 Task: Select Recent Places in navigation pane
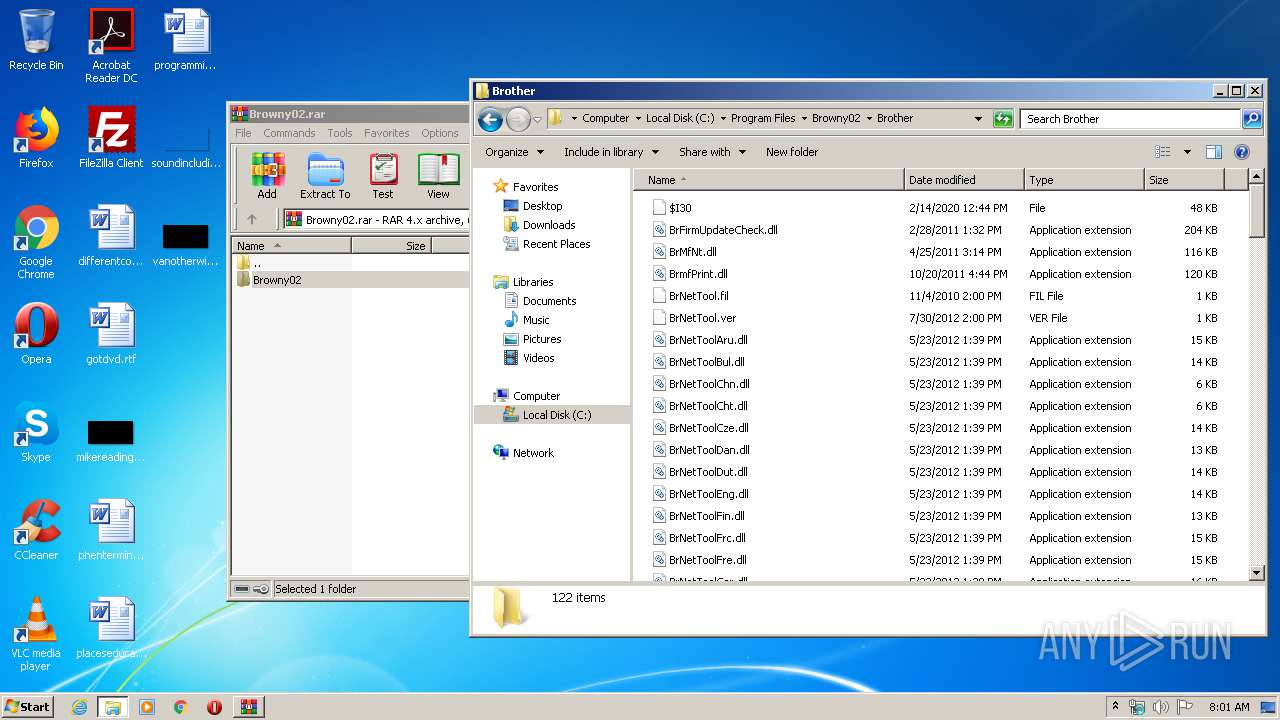pos(556,244)
